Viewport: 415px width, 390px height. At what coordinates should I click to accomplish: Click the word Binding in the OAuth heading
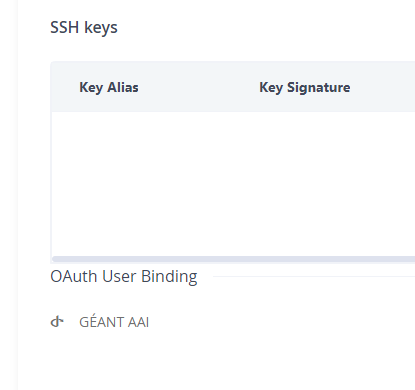pyautogui.click(x=169, y=277)
